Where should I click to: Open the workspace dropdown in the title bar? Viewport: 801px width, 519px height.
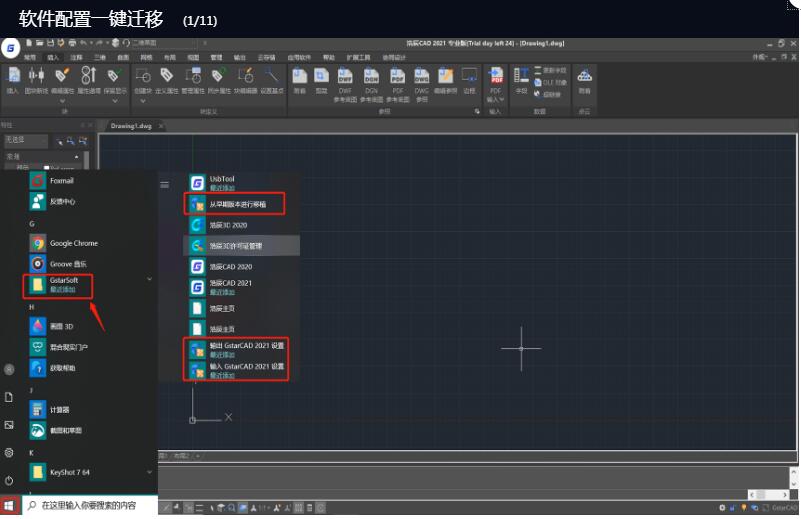165,43
